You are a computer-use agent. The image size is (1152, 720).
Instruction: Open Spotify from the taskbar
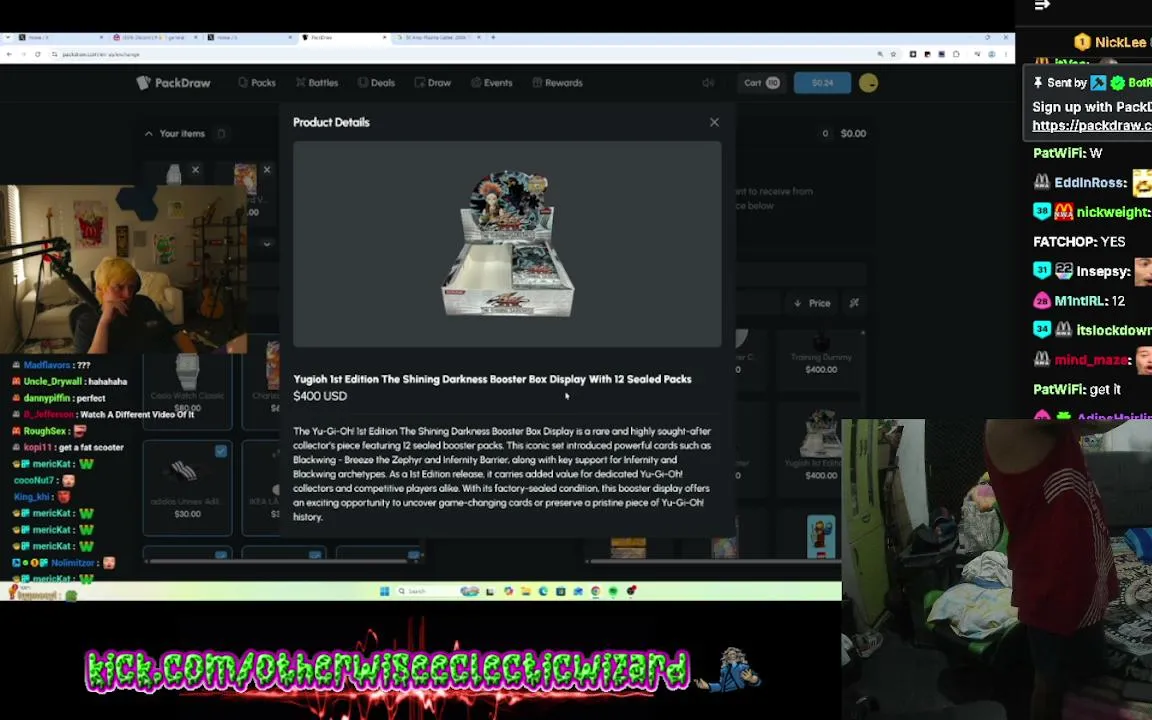point(613,591)
